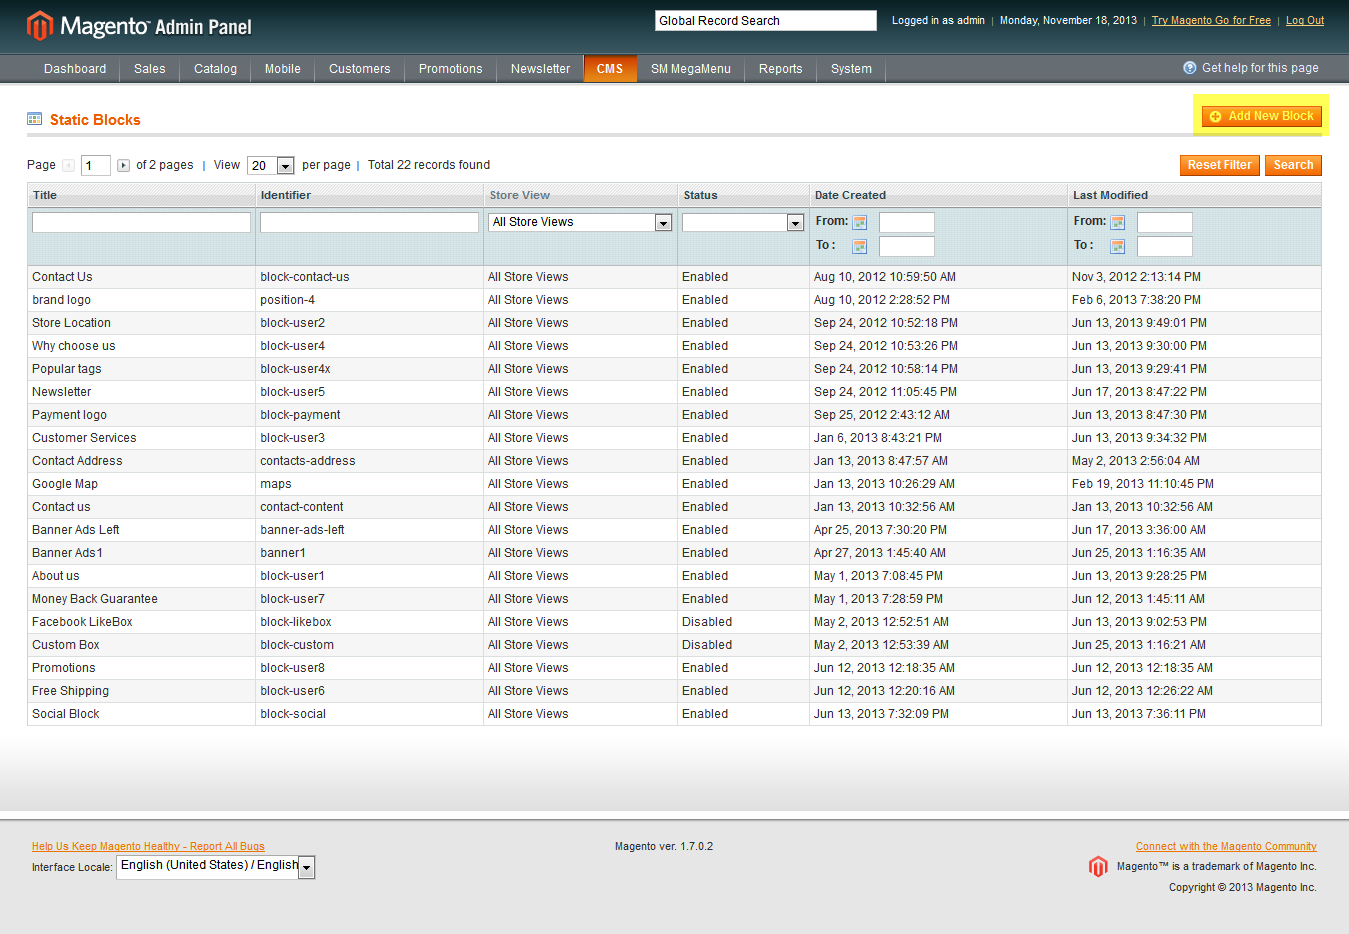Screen dimensions: 1349x934
Task: Open Report All Bugs link
Action: [148, 846]
